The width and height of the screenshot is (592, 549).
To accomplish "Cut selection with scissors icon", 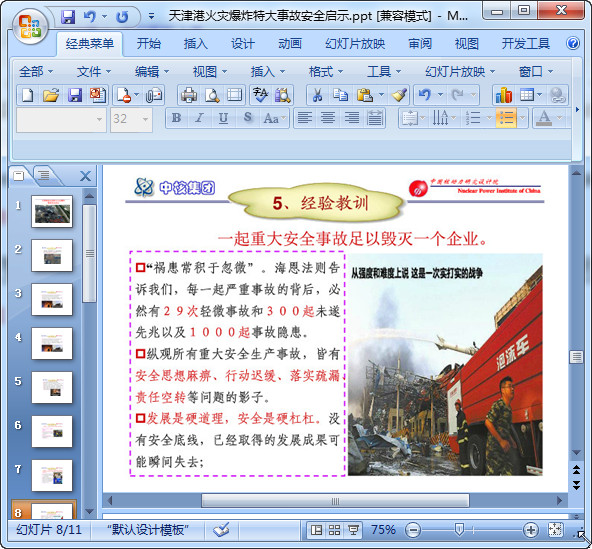I will [x=318, y=95].
